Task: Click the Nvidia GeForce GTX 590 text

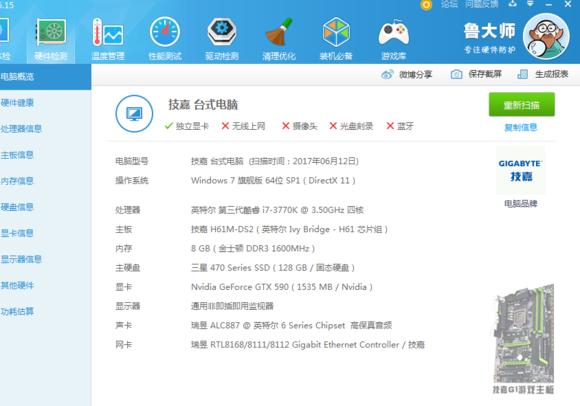Action: [281, 287]
